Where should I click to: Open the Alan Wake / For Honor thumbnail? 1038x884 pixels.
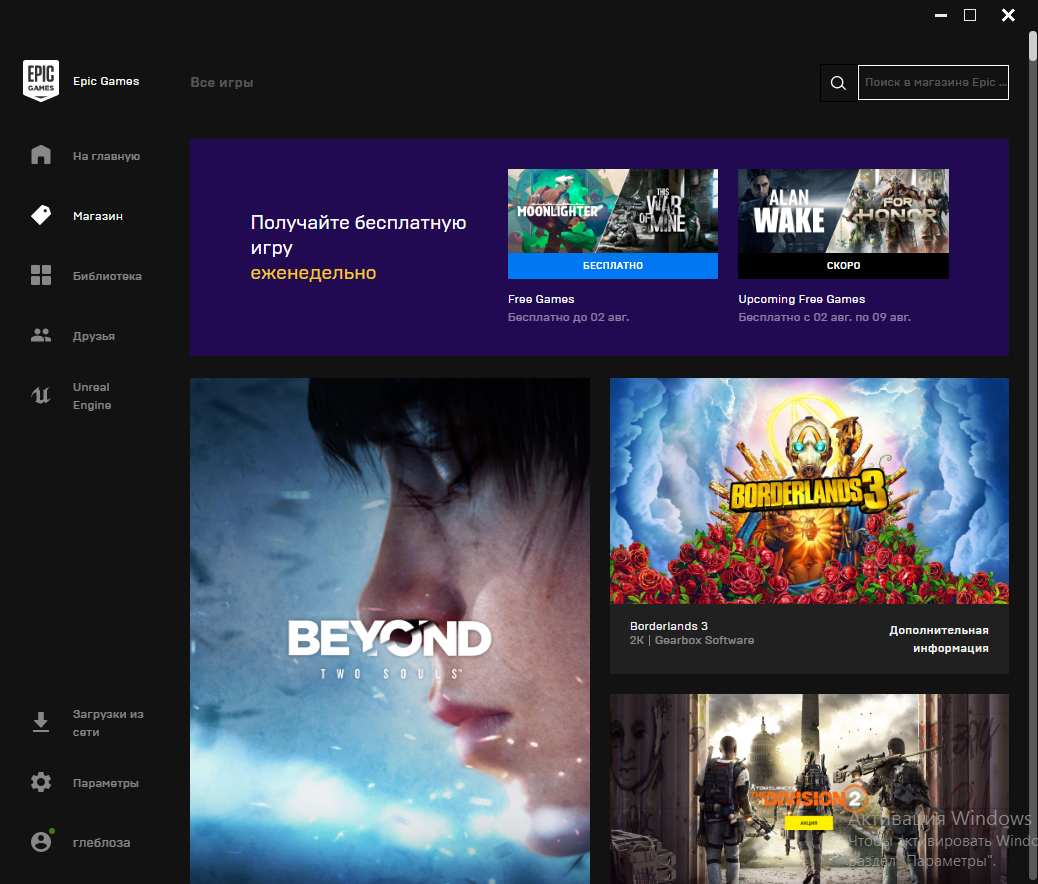(x=843, y=211)
